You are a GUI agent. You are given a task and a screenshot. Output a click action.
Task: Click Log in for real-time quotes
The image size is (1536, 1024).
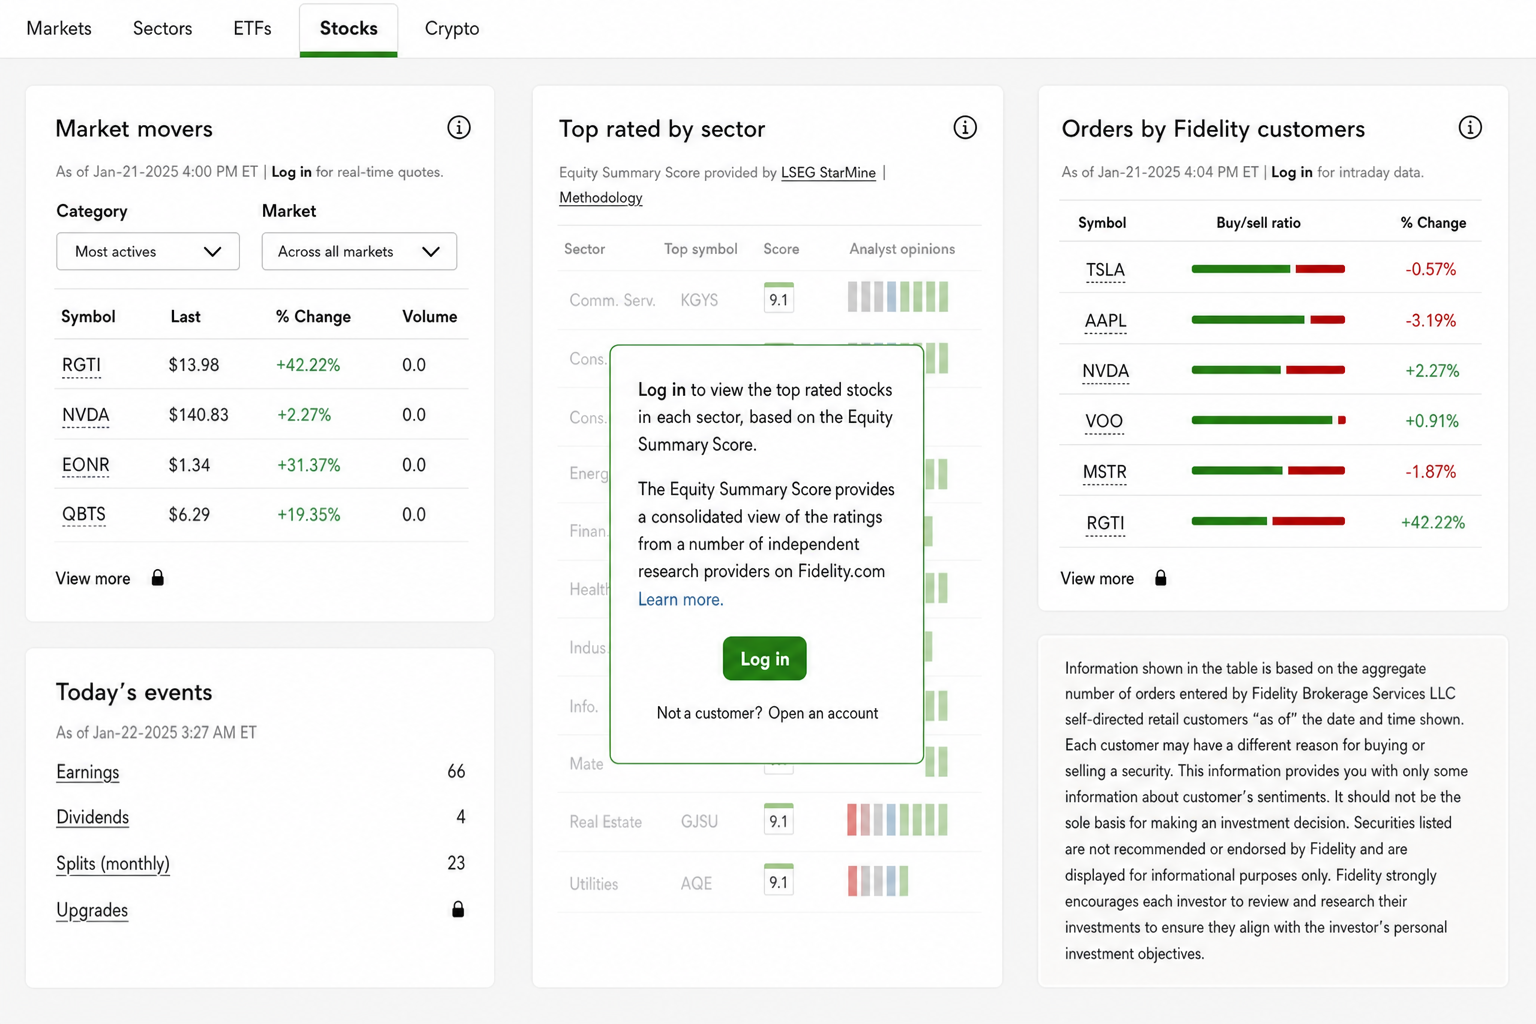click(291, 172)
